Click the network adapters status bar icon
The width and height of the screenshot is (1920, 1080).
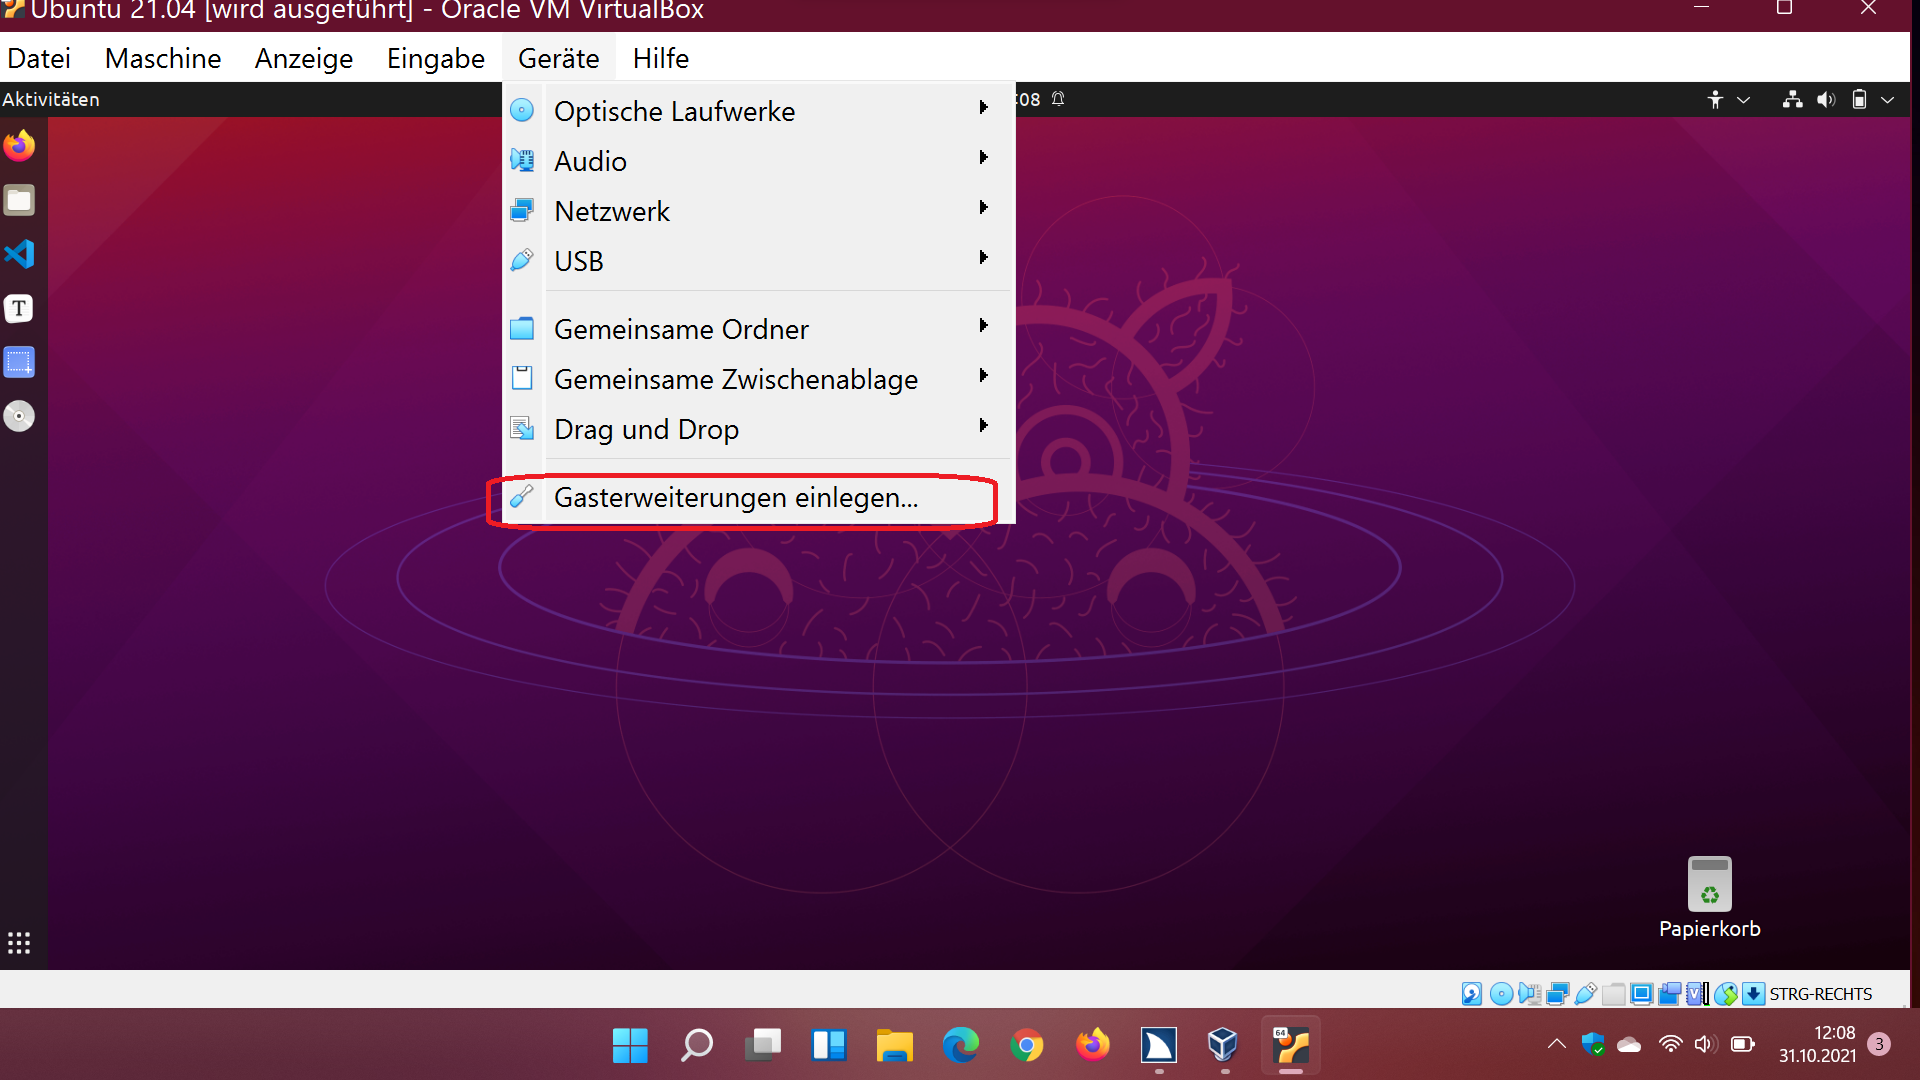point(1557,994)
